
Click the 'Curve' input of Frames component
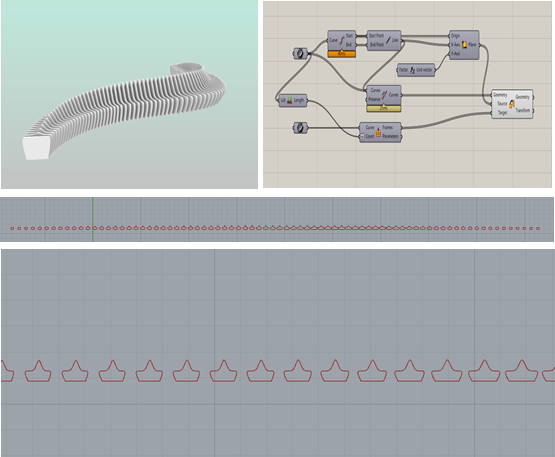[370, 127]
